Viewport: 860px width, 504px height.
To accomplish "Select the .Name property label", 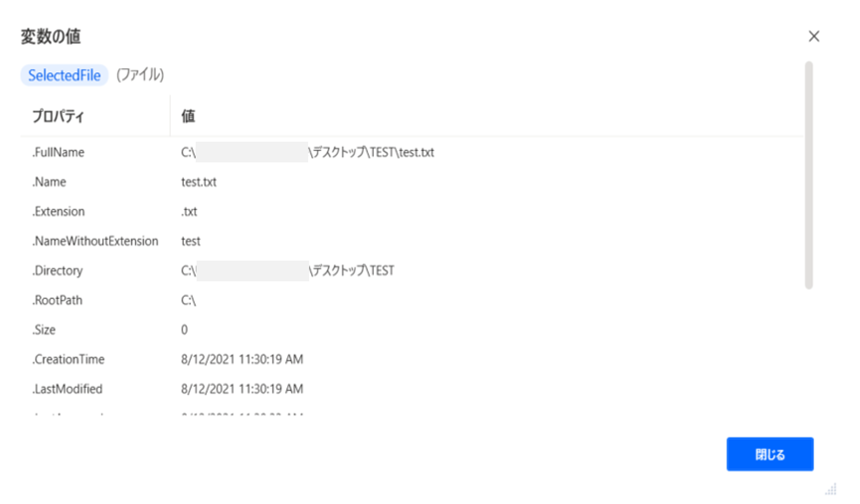I will tap(49, 182).
